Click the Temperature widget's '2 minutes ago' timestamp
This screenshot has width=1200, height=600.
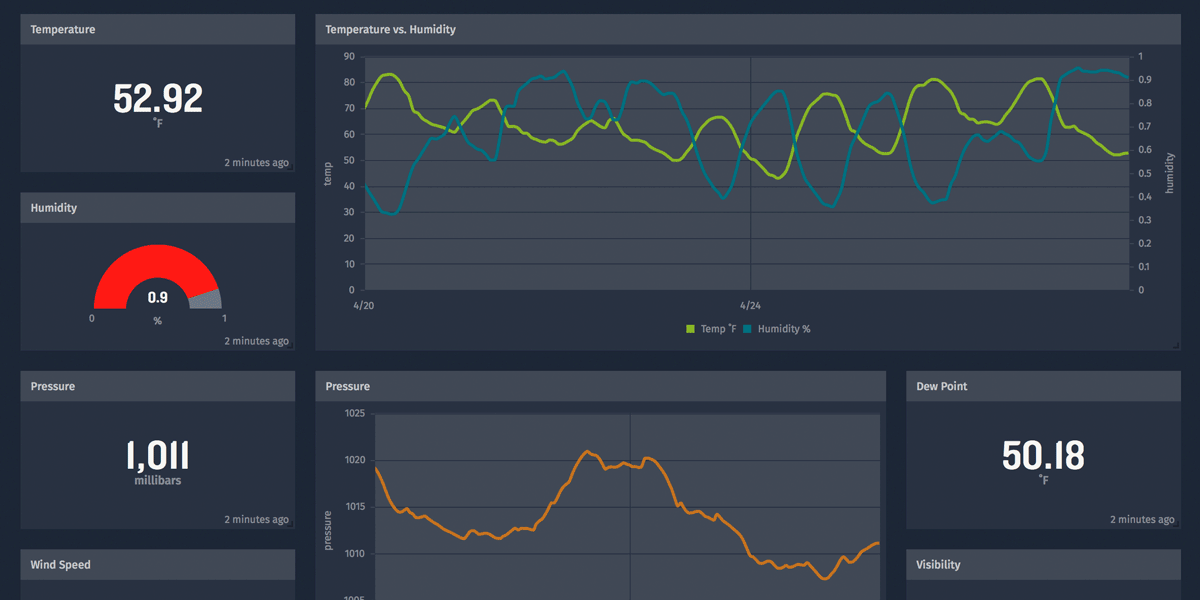256,163
